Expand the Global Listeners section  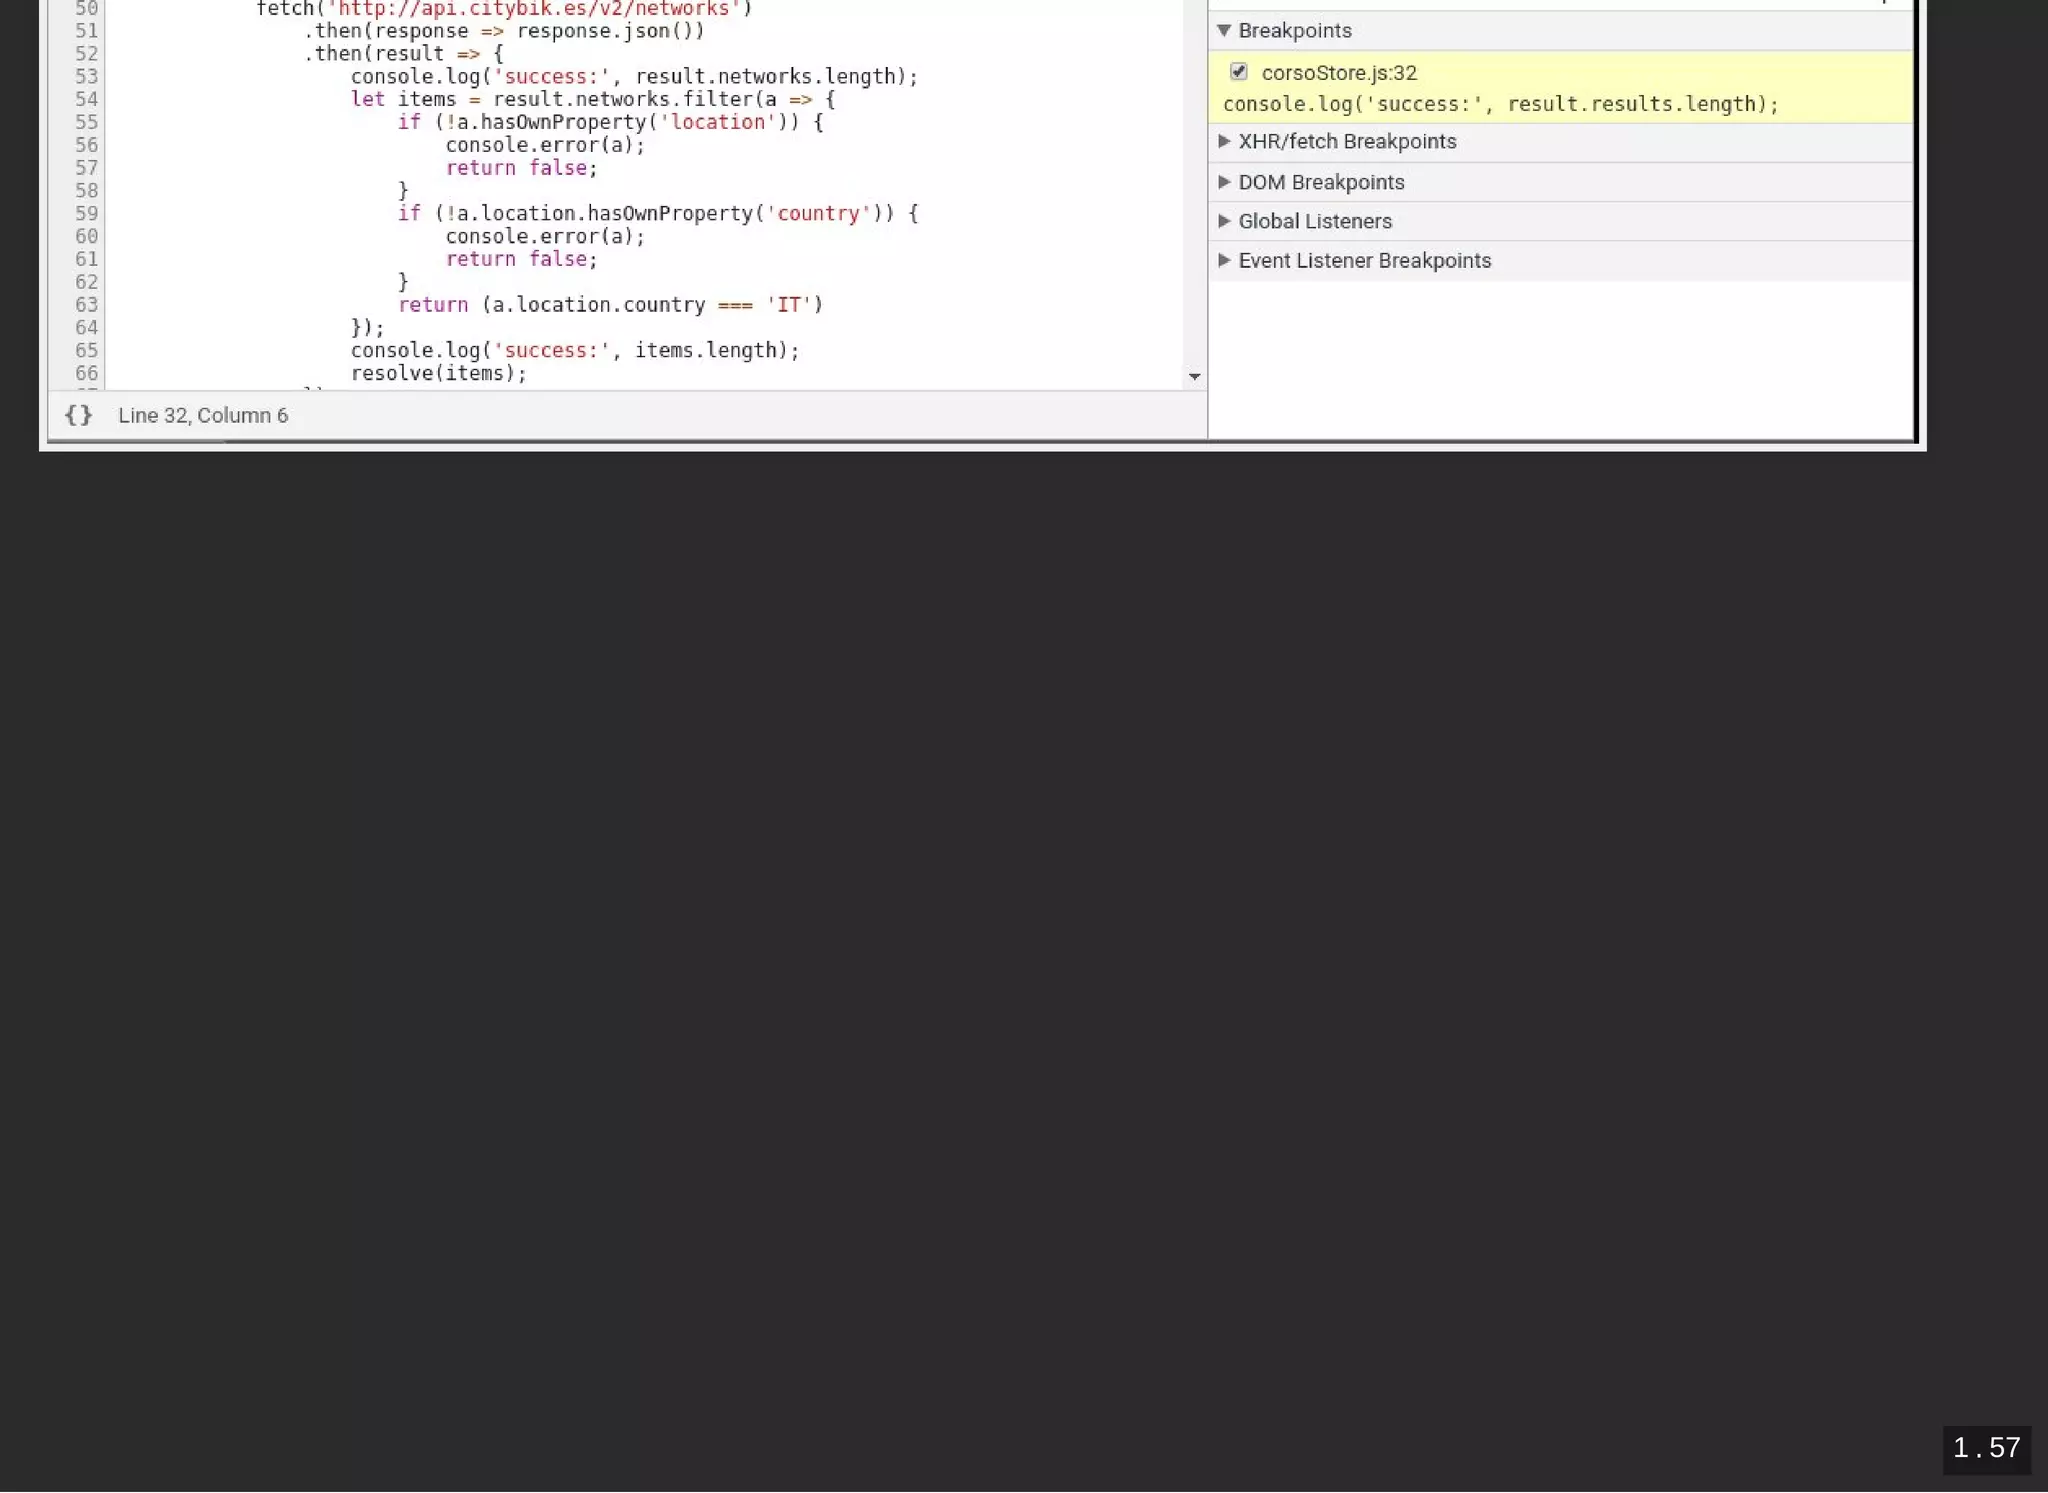coord(1224,221)
